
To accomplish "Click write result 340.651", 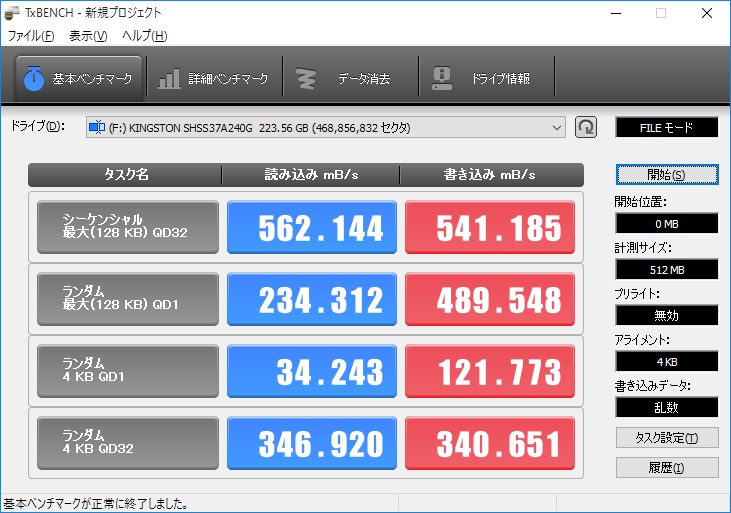I will [x=490, y=444].
